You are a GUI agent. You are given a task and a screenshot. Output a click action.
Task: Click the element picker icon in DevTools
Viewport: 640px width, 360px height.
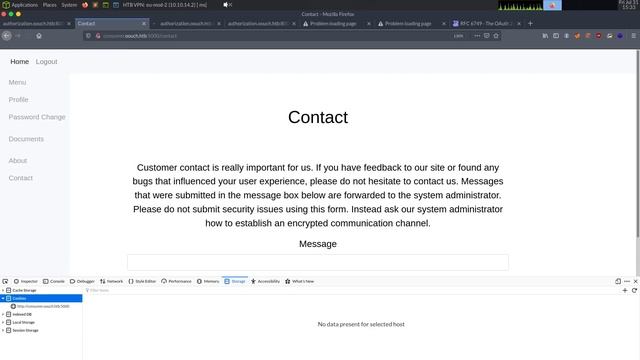[5, 281]
